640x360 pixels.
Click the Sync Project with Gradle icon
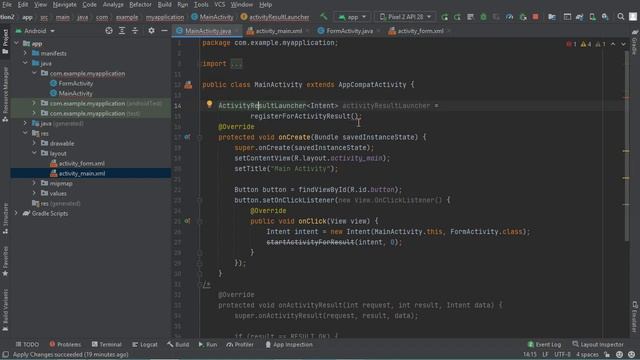[x=580, y=17]
